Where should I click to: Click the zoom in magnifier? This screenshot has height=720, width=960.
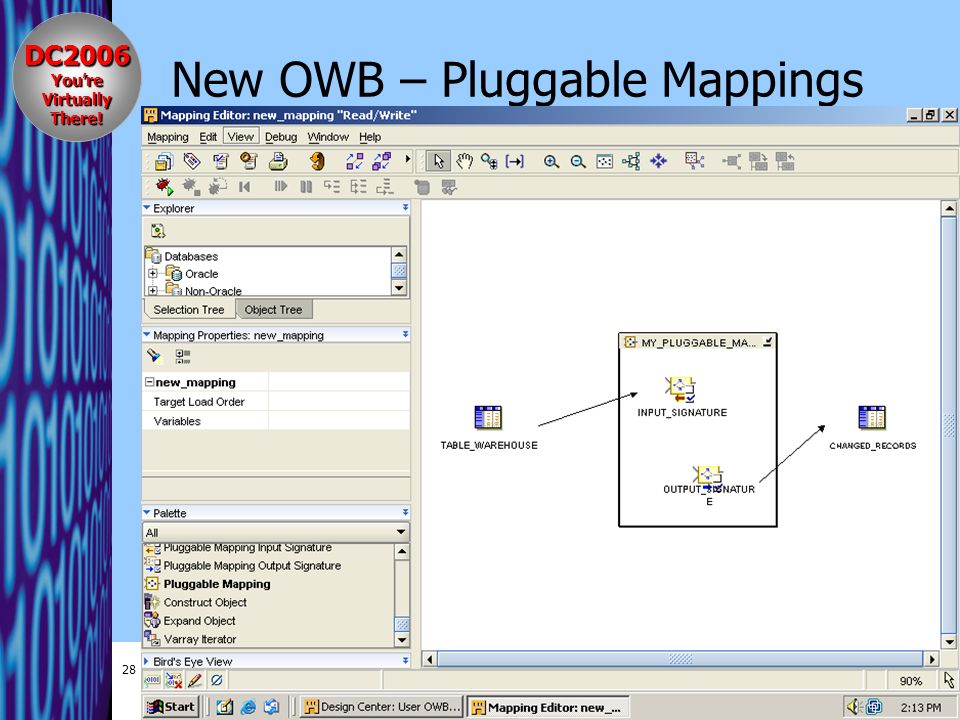tap(551, 162)
